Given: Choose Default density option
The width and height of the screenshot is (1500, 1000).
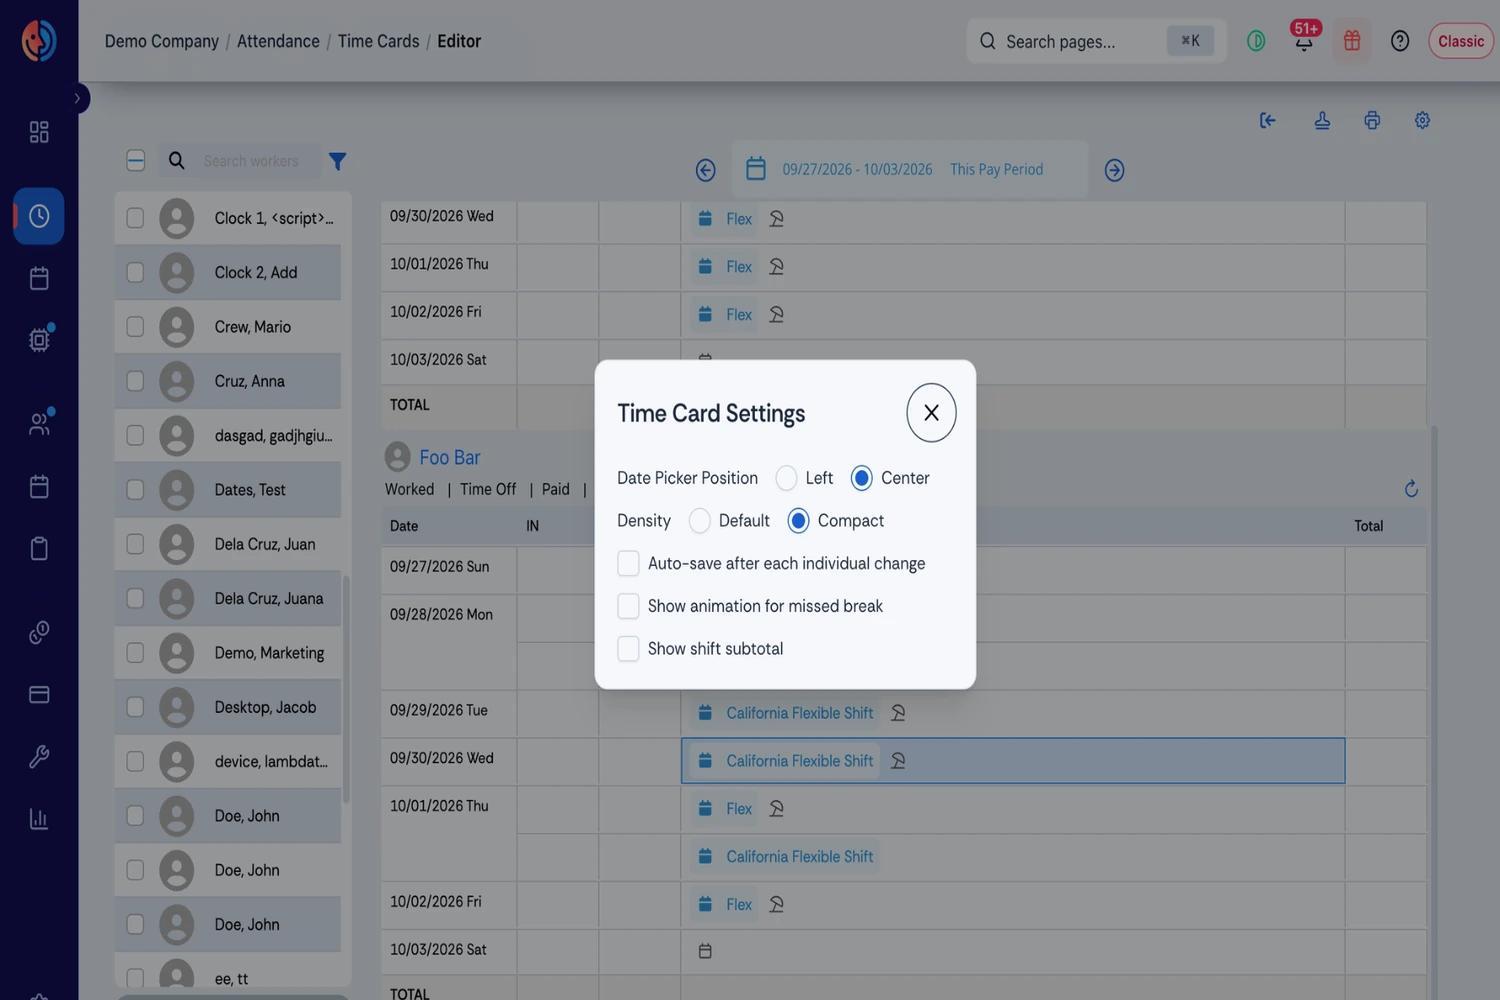Looking at the screenshot, I should (x=700, y=521).
